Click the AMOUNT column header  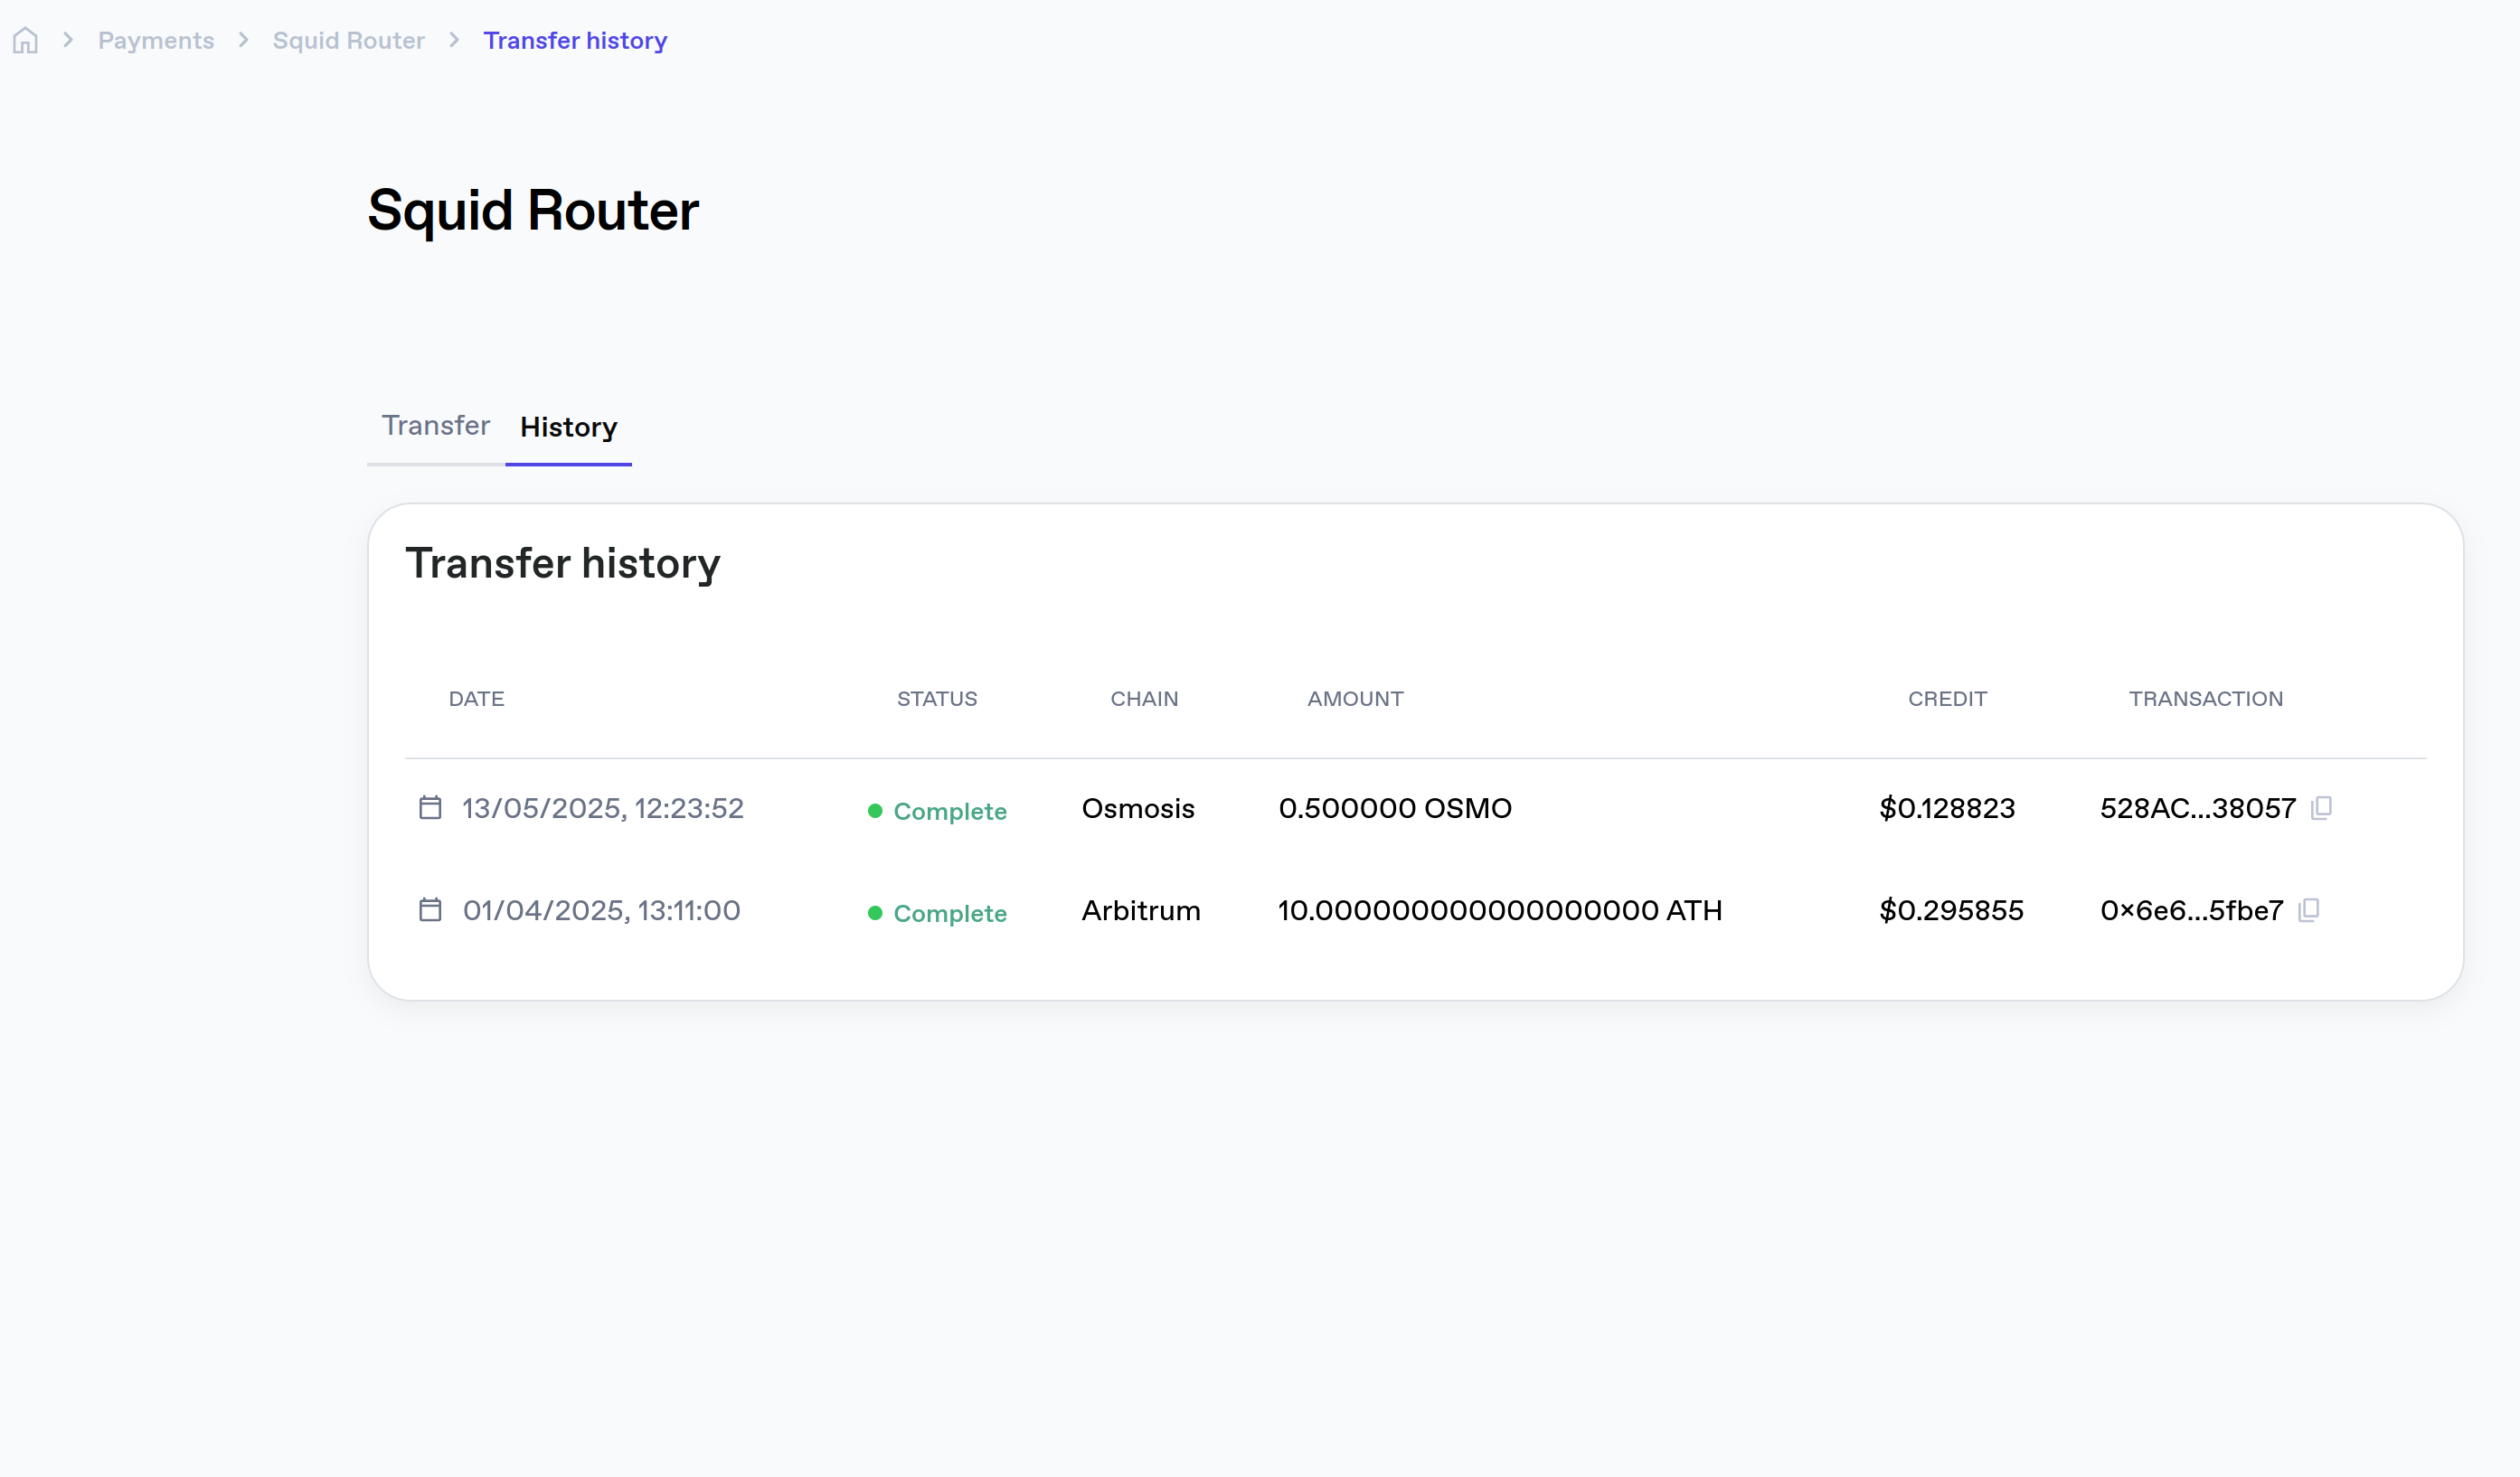point(1355,699)
